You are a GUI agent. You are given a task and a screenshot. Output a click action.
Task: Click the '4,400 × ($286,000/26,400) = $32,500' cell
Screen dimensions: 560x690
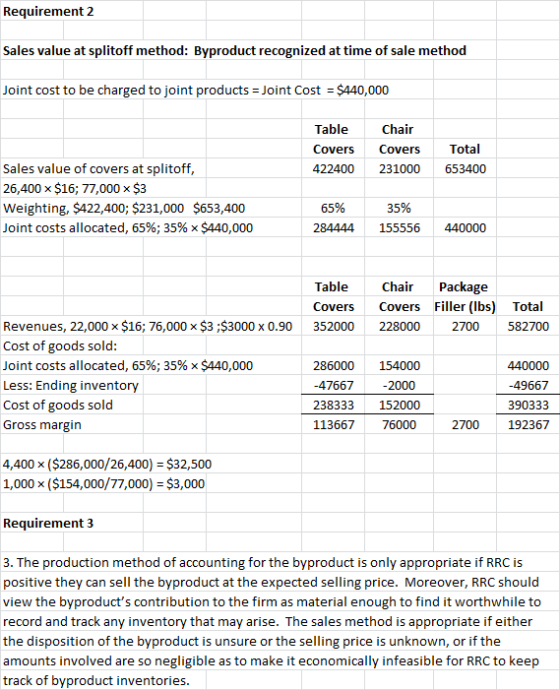(x=107, y=464)
